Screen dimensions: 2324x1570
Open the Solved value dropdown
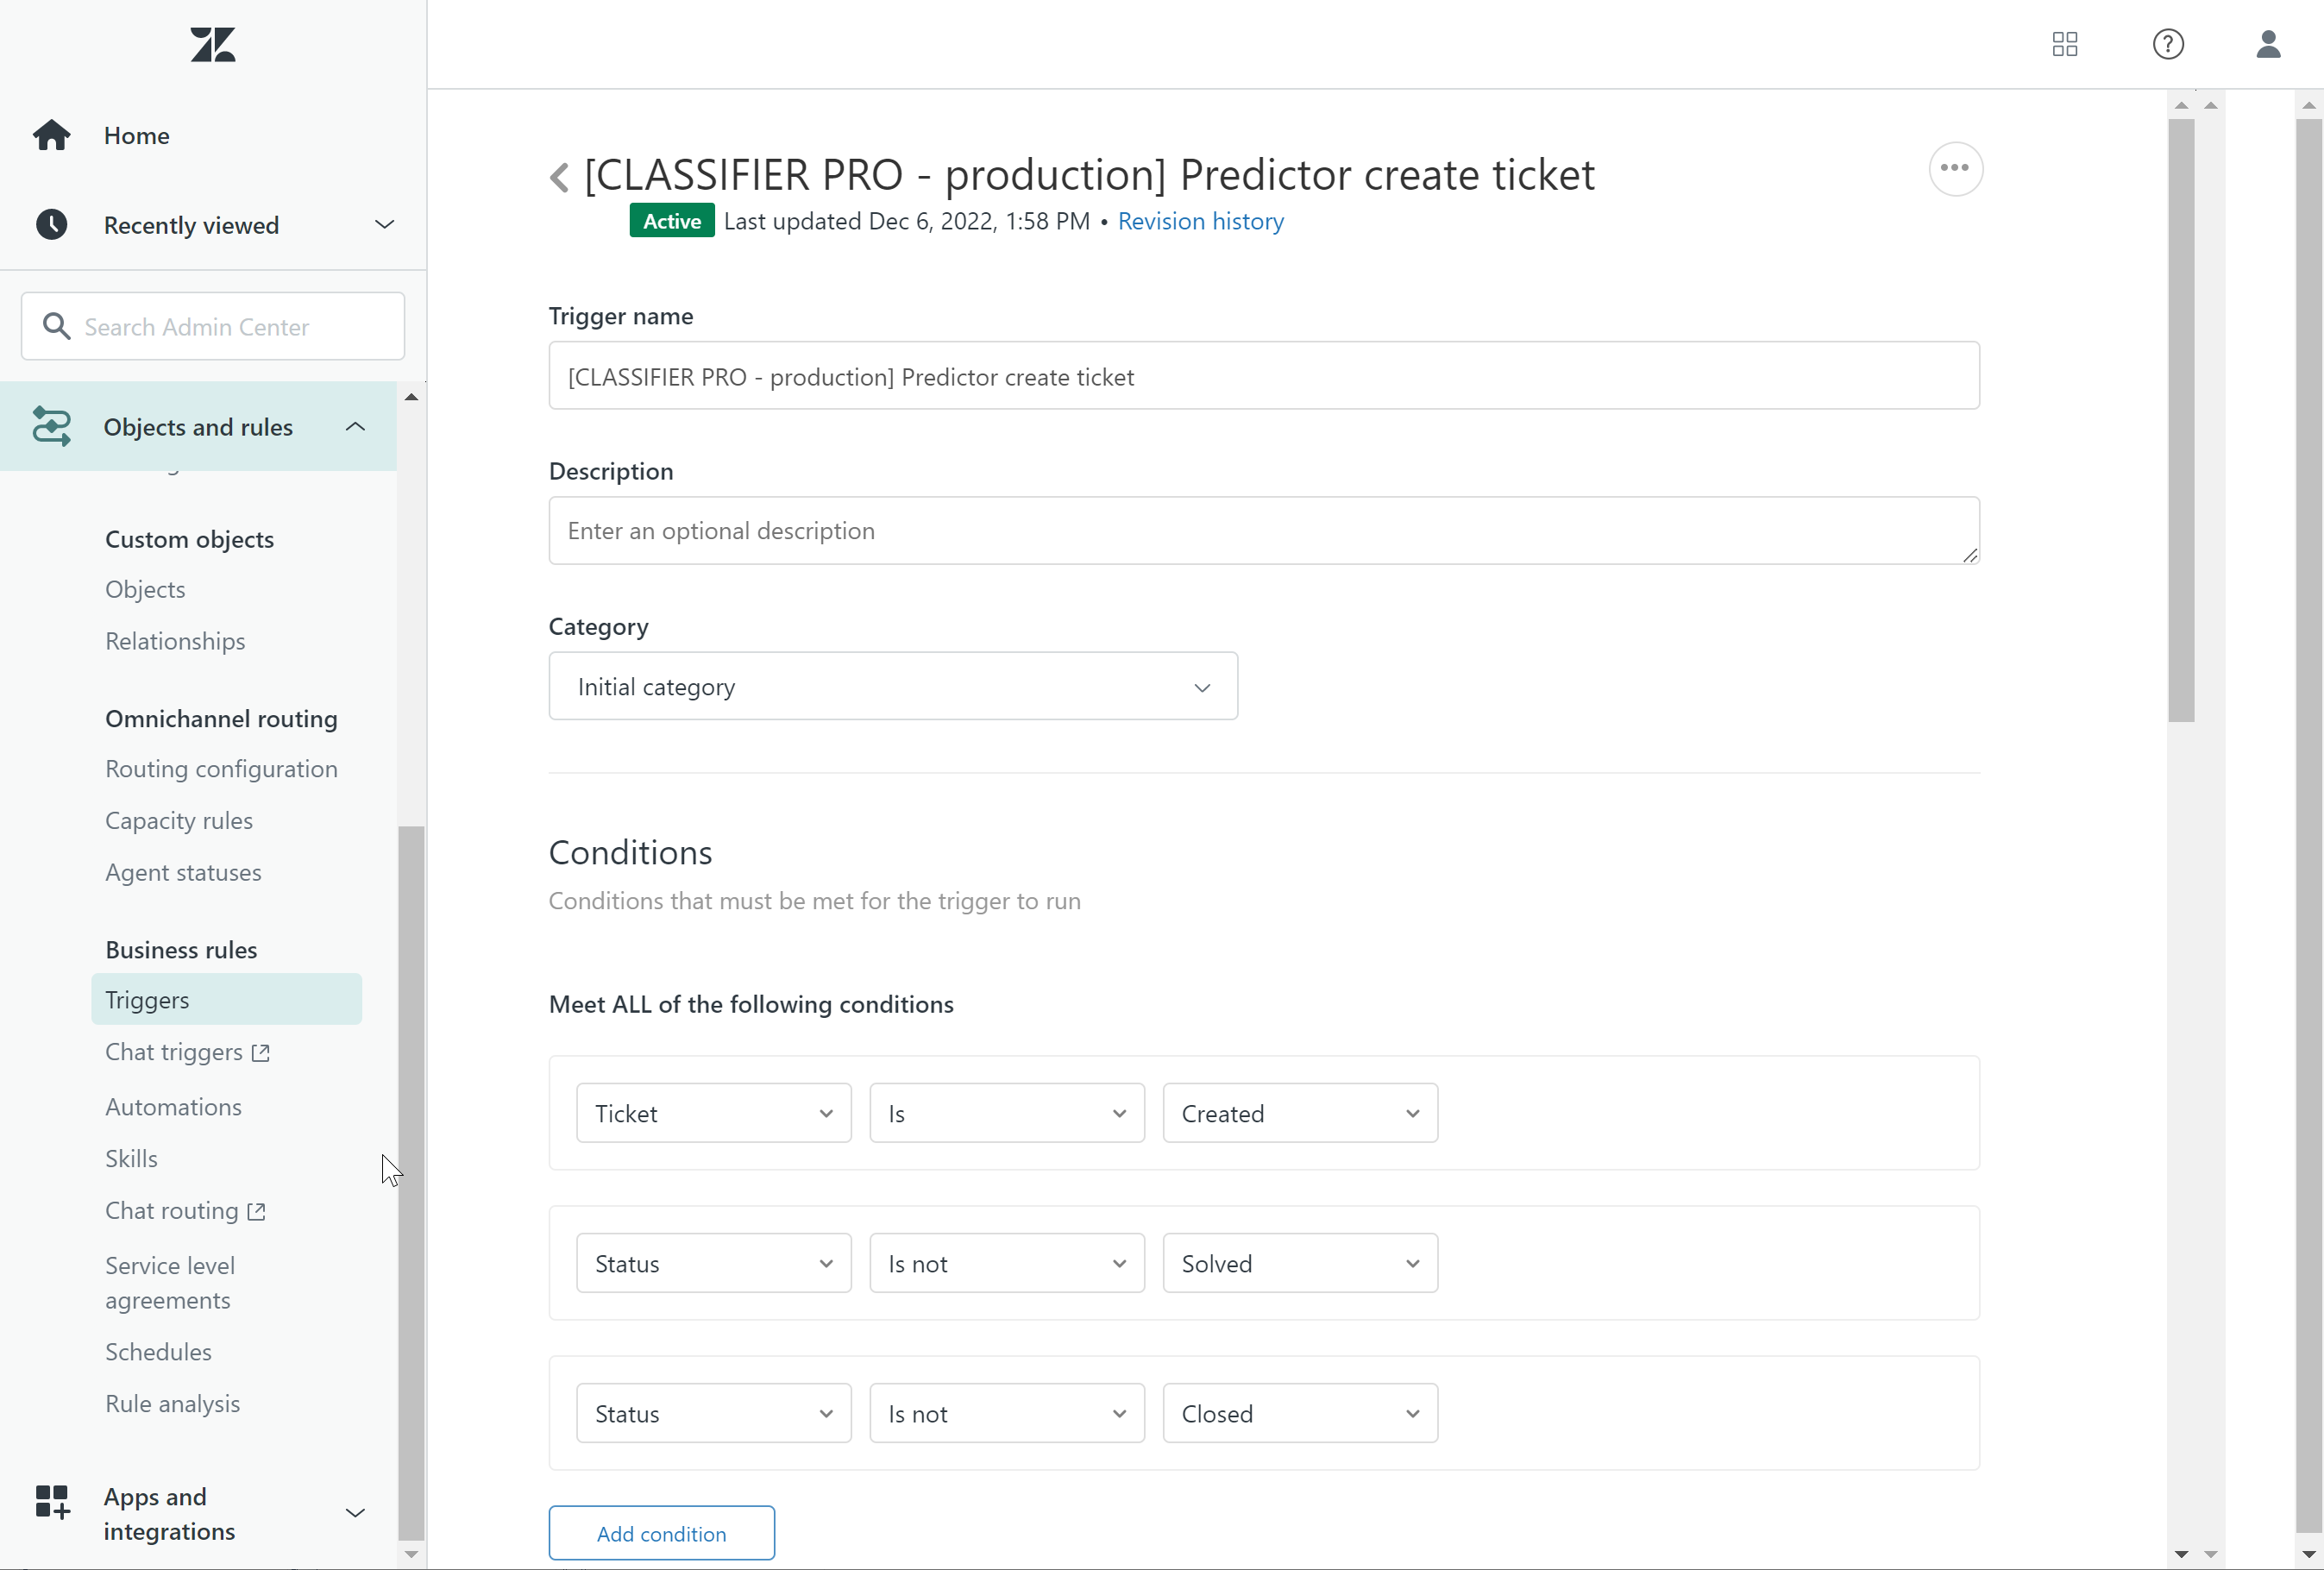pyautogui.click(x=1299, y=1263)
